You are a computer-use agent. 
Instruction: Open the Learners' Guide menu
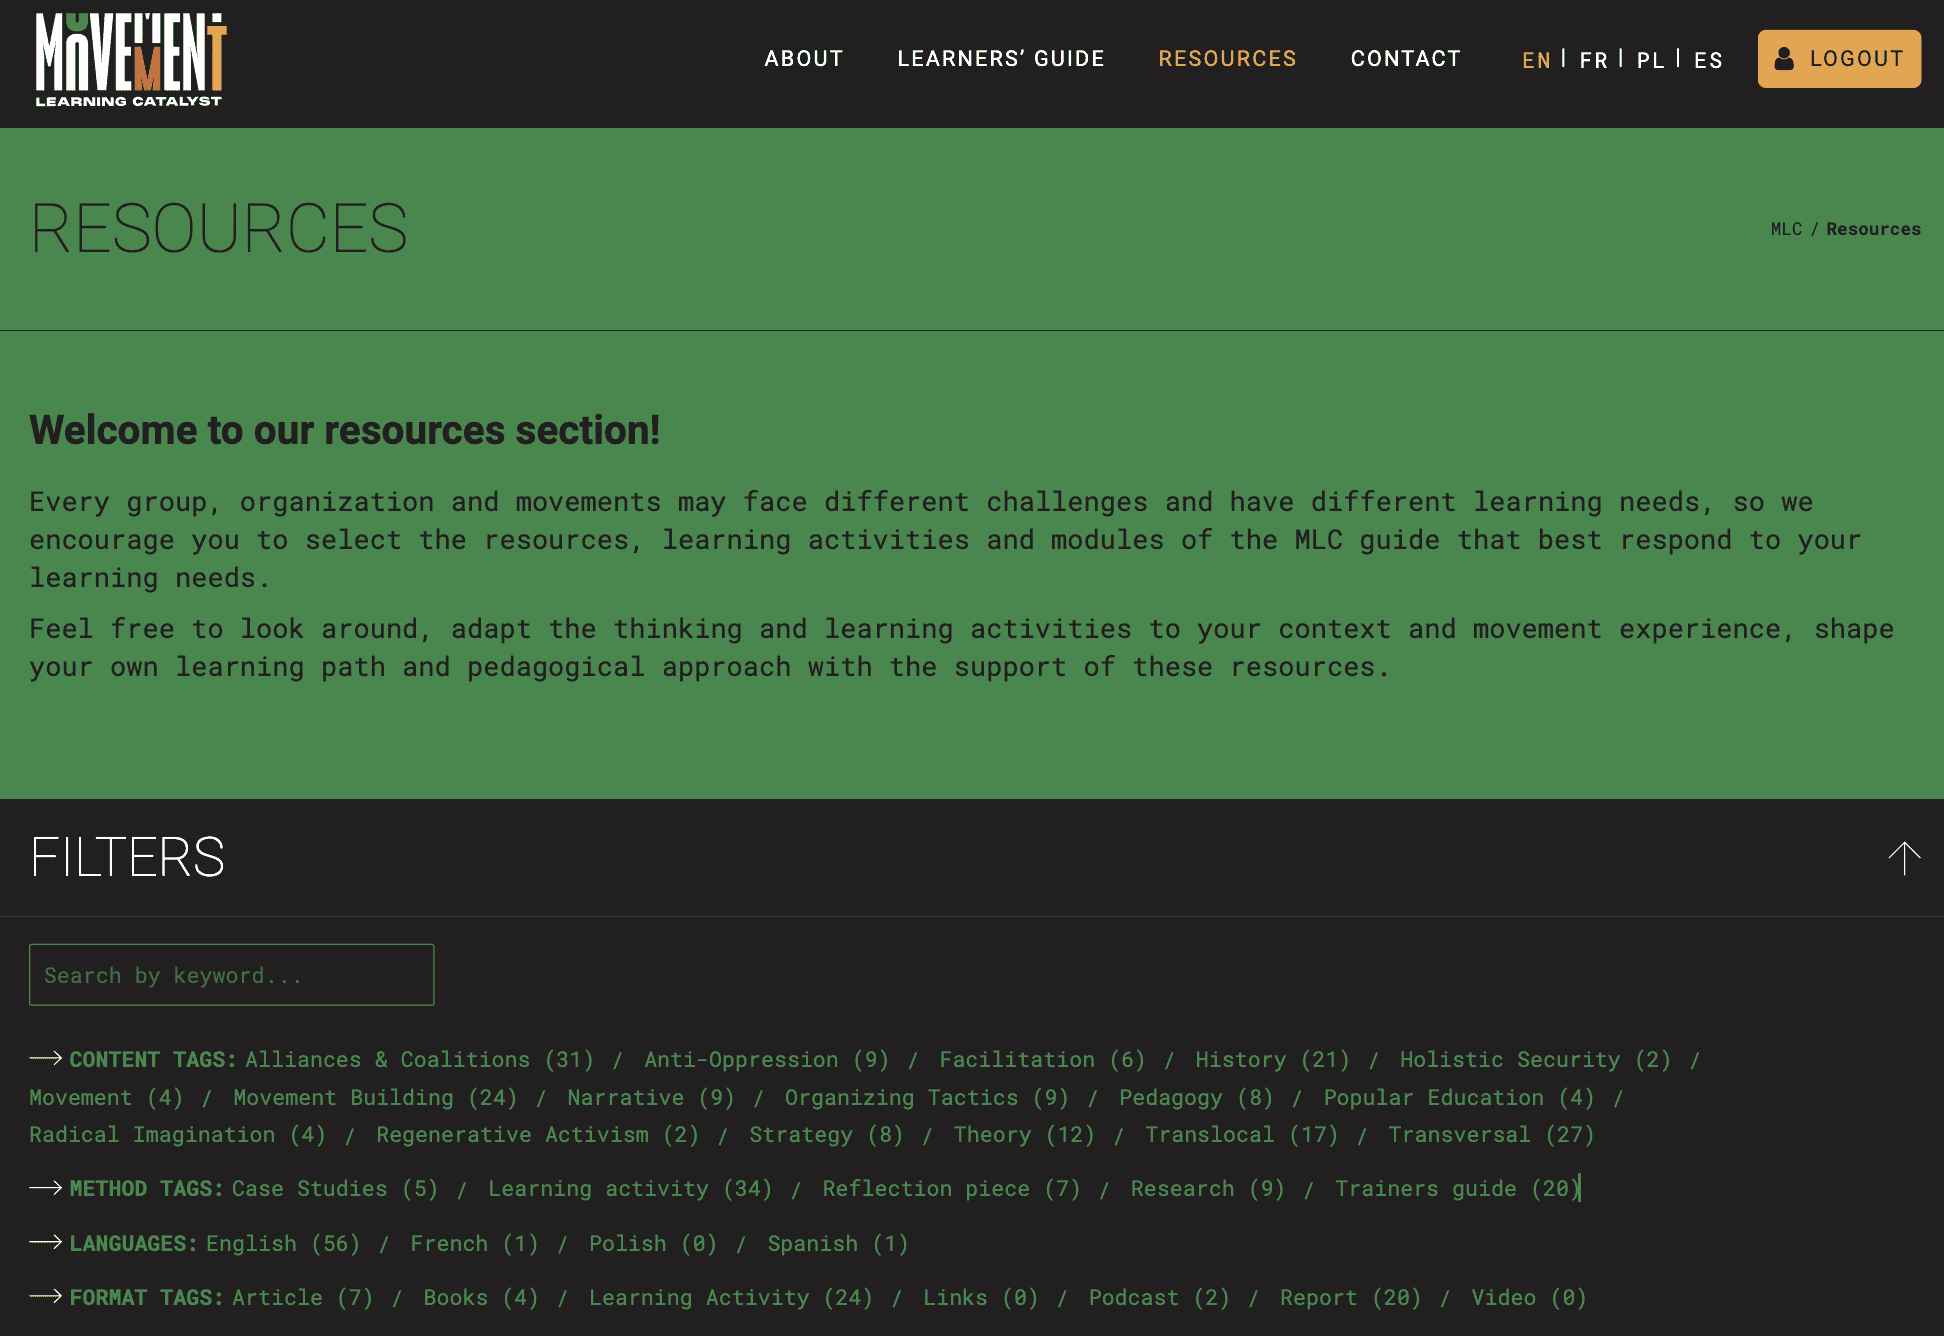[x=1001, y=59]
